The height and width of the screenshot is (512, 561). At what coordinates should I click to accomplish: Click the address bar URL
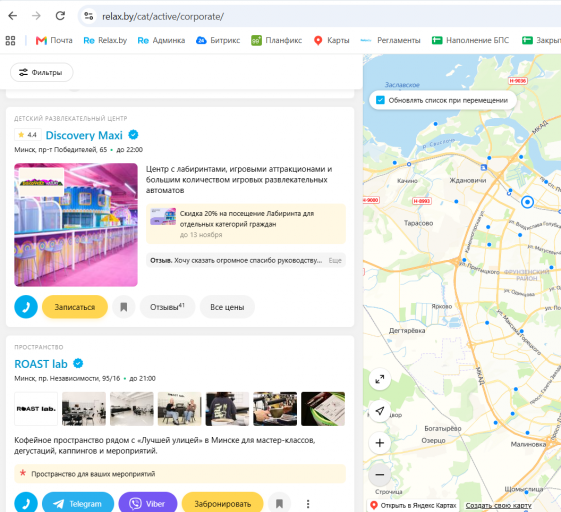[x=163, y=16]
